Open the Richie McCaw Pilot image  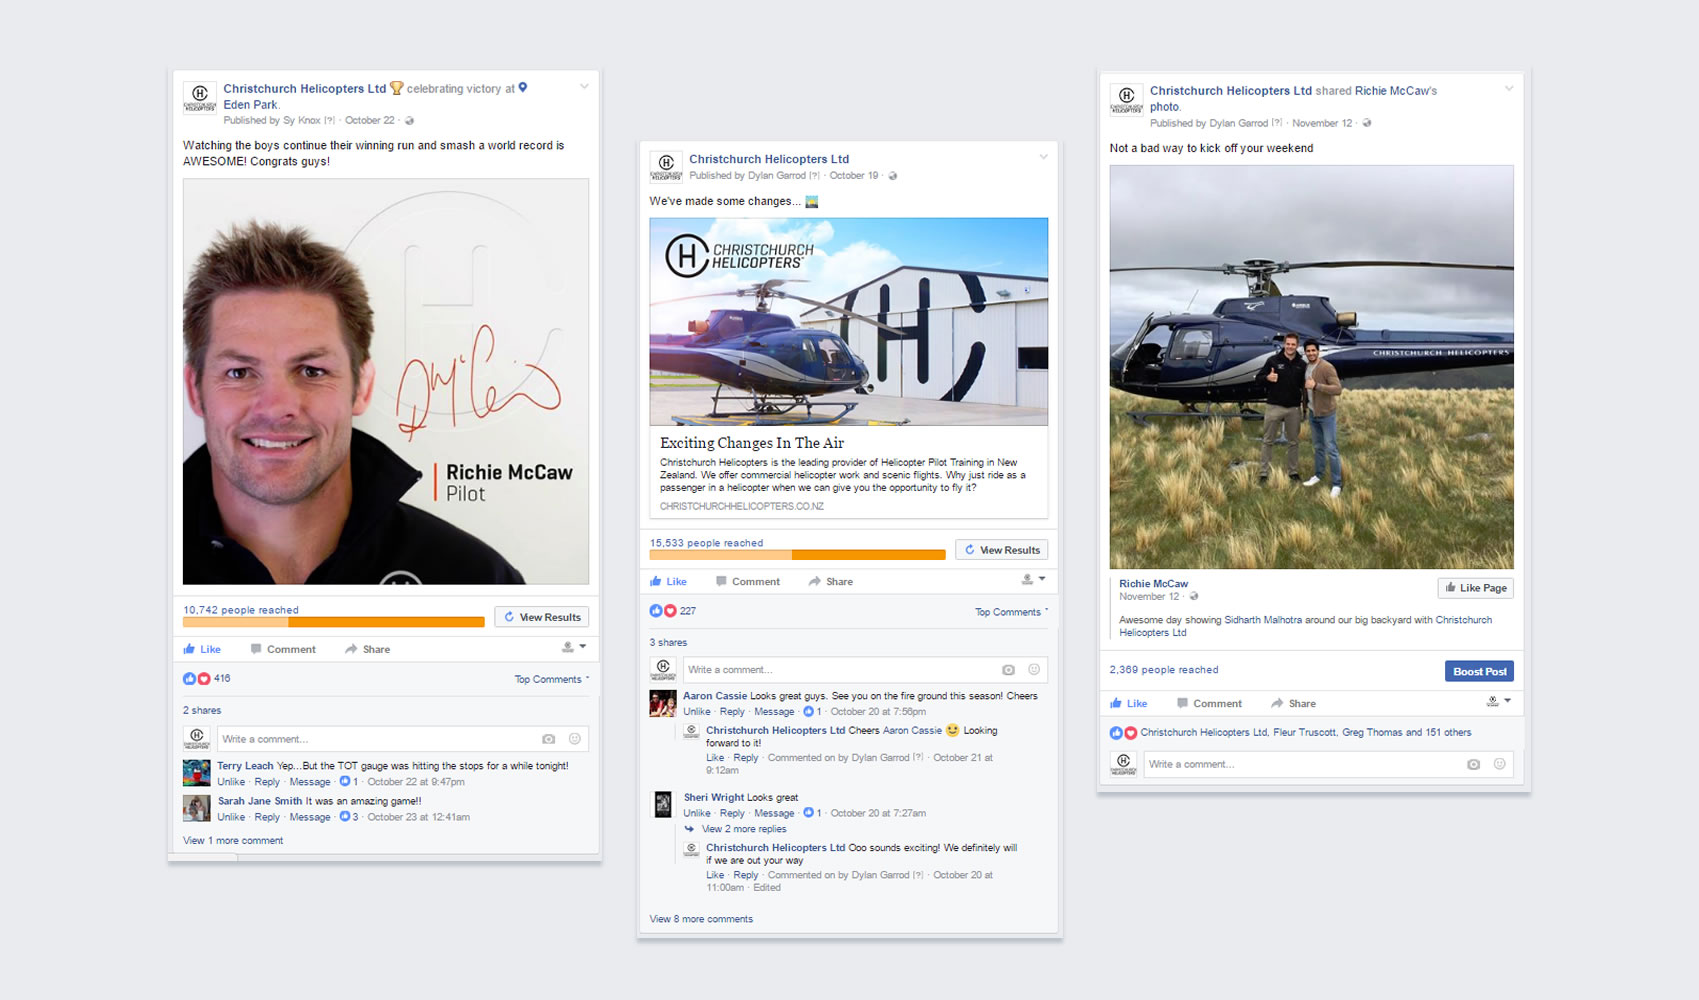coord(386,381)
